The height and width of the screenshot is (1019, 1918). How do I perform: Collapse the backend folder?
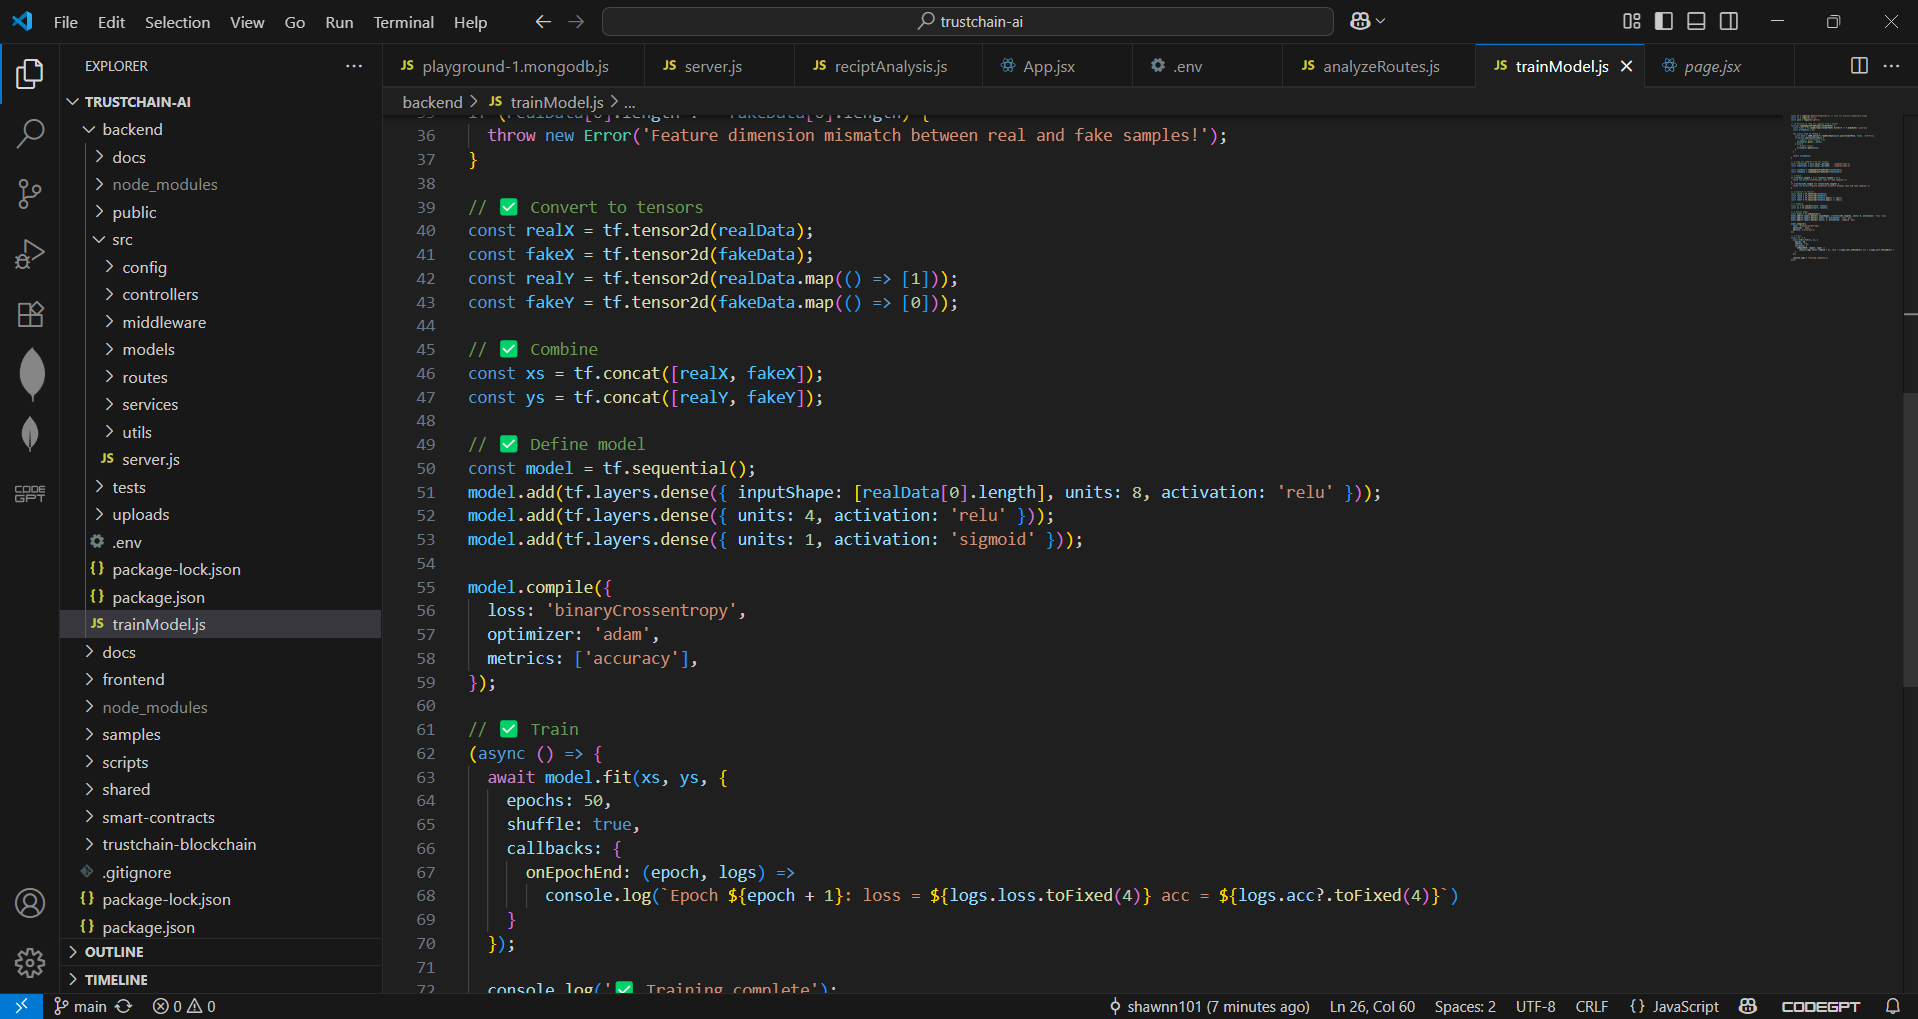pyautogui.click(x=132, y=129)
